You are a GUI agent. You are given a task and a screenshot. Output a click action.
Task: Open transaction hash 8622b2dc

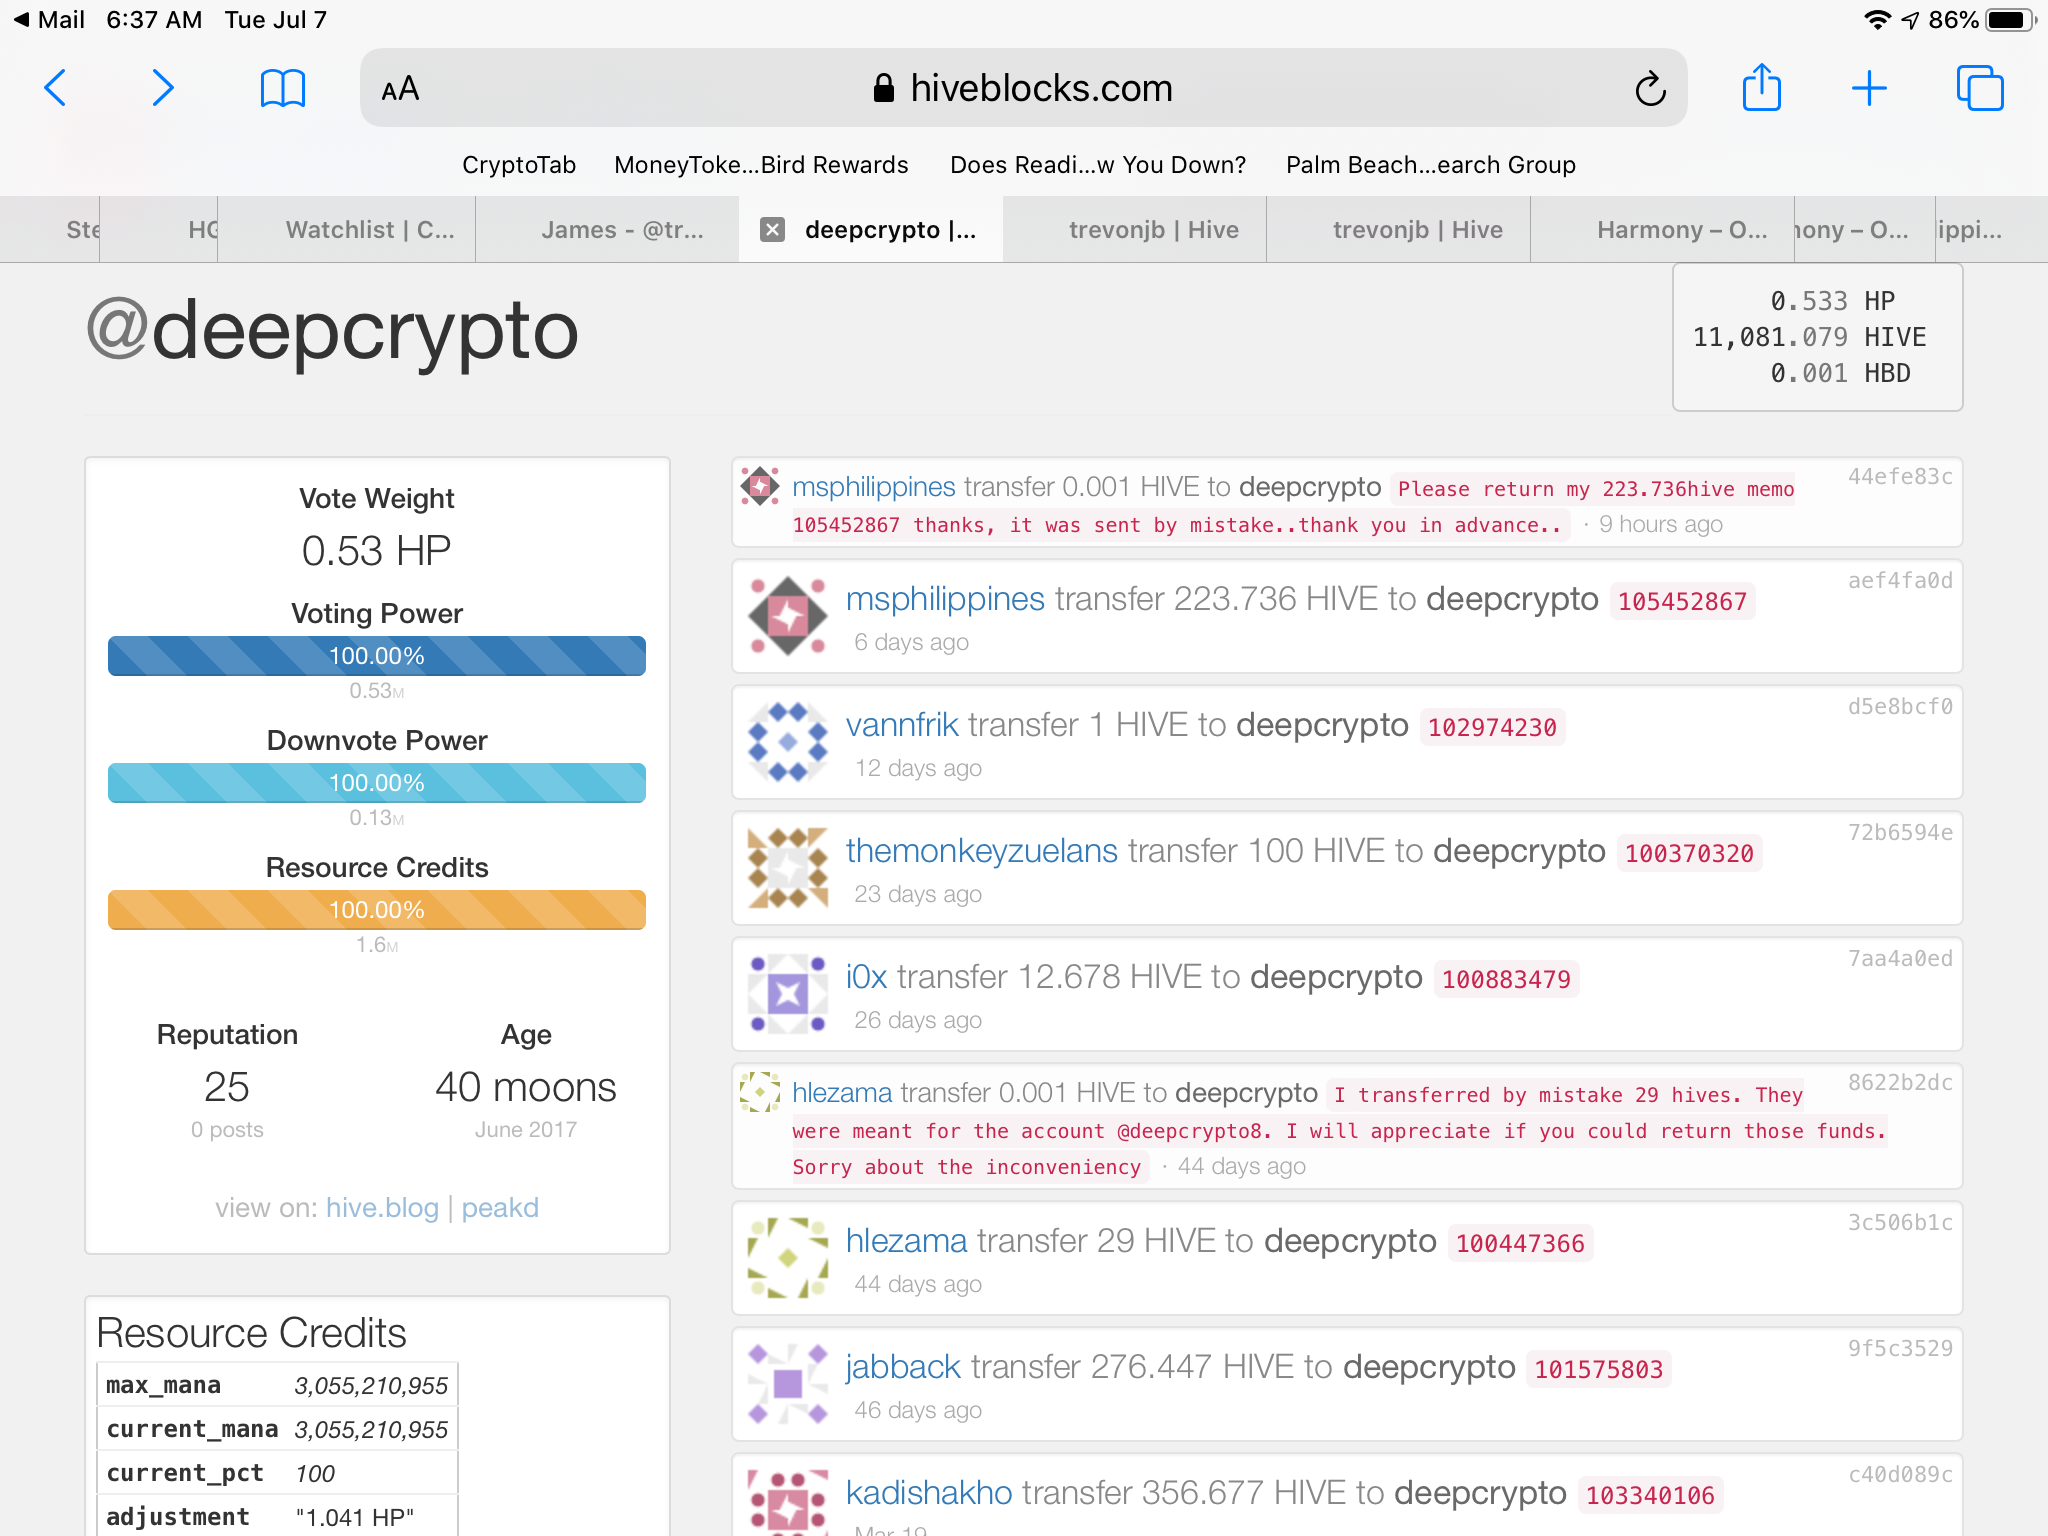1900,1083
